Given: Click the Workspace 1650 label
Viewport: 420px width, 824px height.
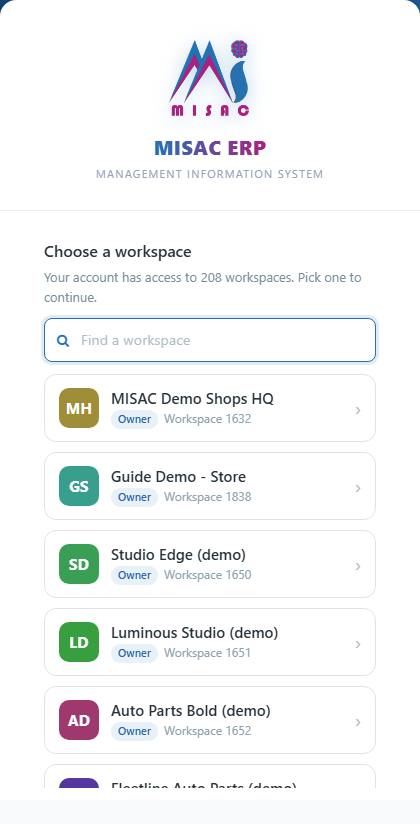Looking at the screenshot, I should tap(208, 575).
